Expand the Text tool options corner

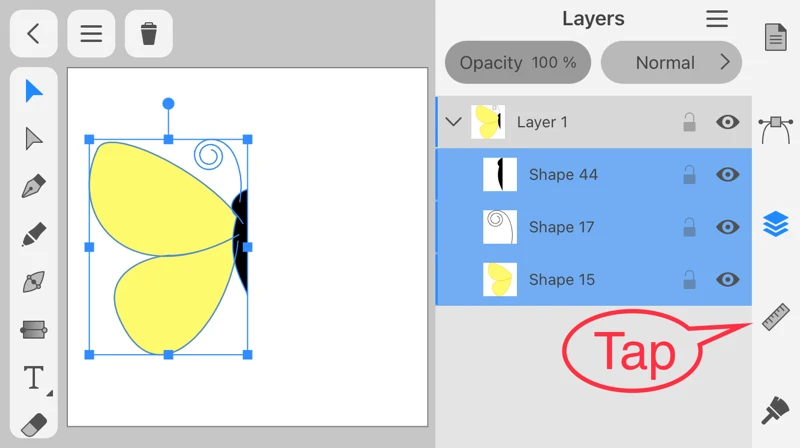48,392
